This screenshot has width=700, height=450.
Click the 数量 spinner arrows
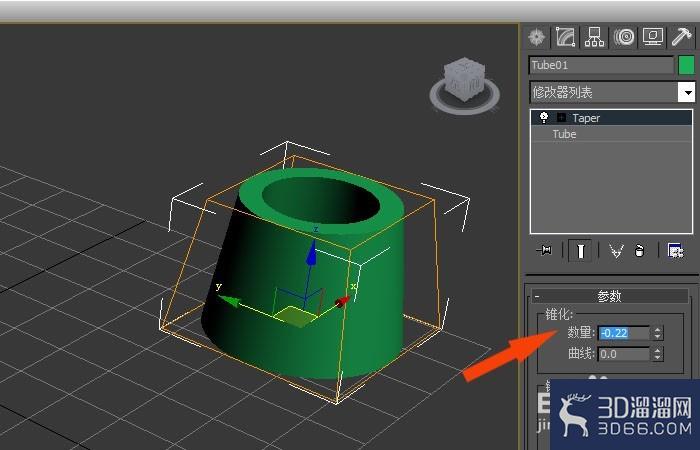point(658,333)
